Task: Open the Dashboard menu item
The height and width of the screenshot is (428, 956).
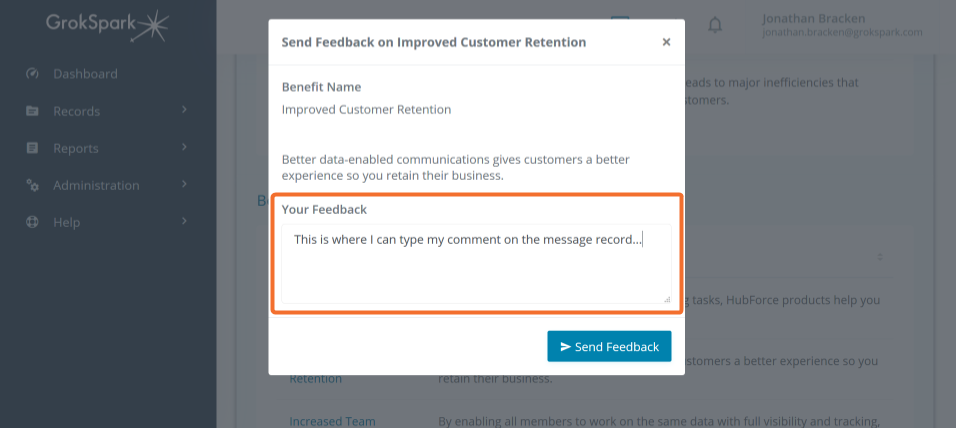Action: (x=85, y=74)
